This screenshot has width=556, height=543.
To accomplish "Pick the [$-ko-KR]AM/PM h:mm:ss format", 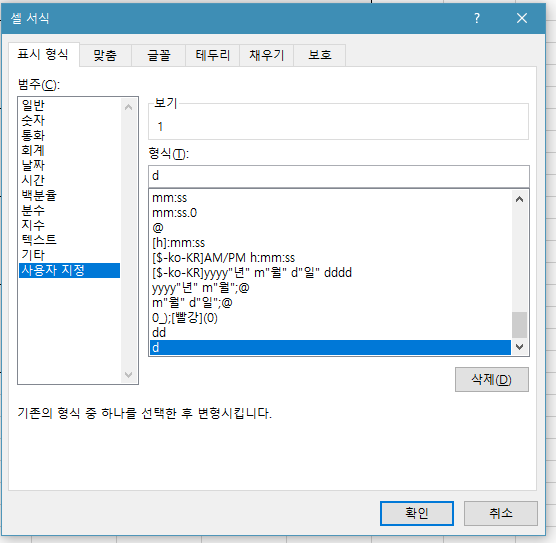I will 330,258.
